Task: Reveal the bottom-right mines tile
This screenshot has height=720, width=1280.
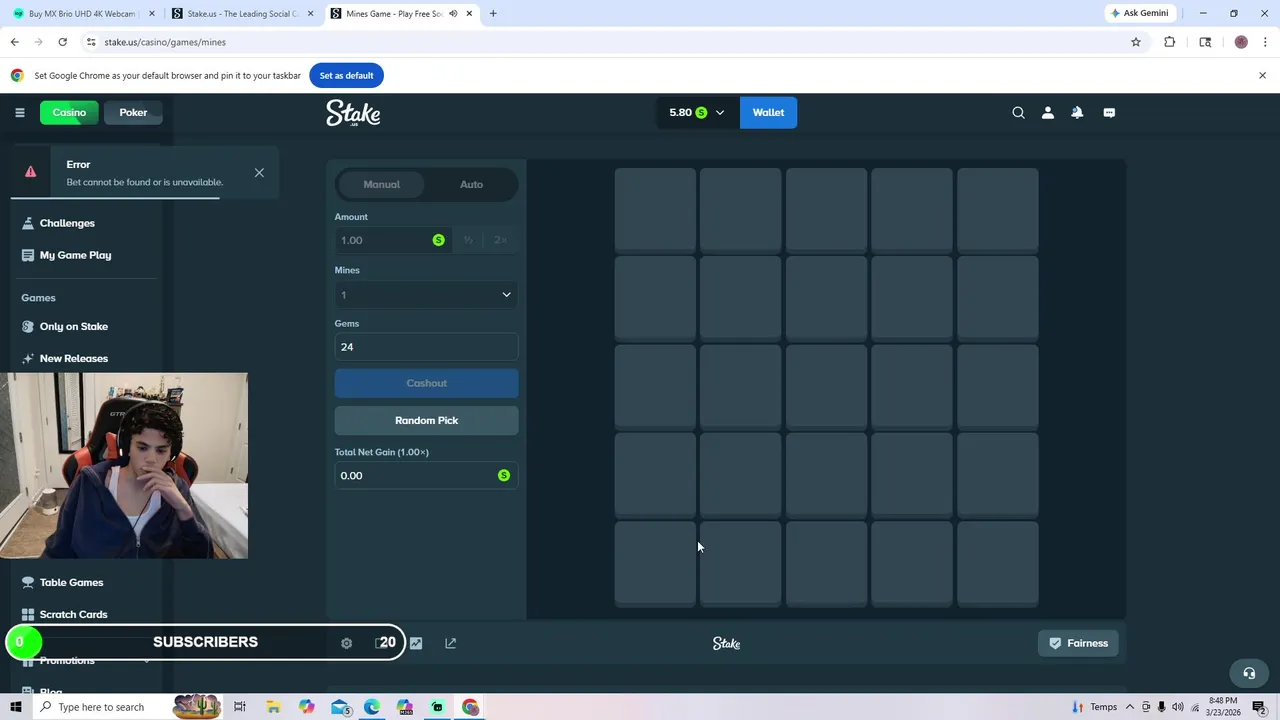Action: (997, 563)
